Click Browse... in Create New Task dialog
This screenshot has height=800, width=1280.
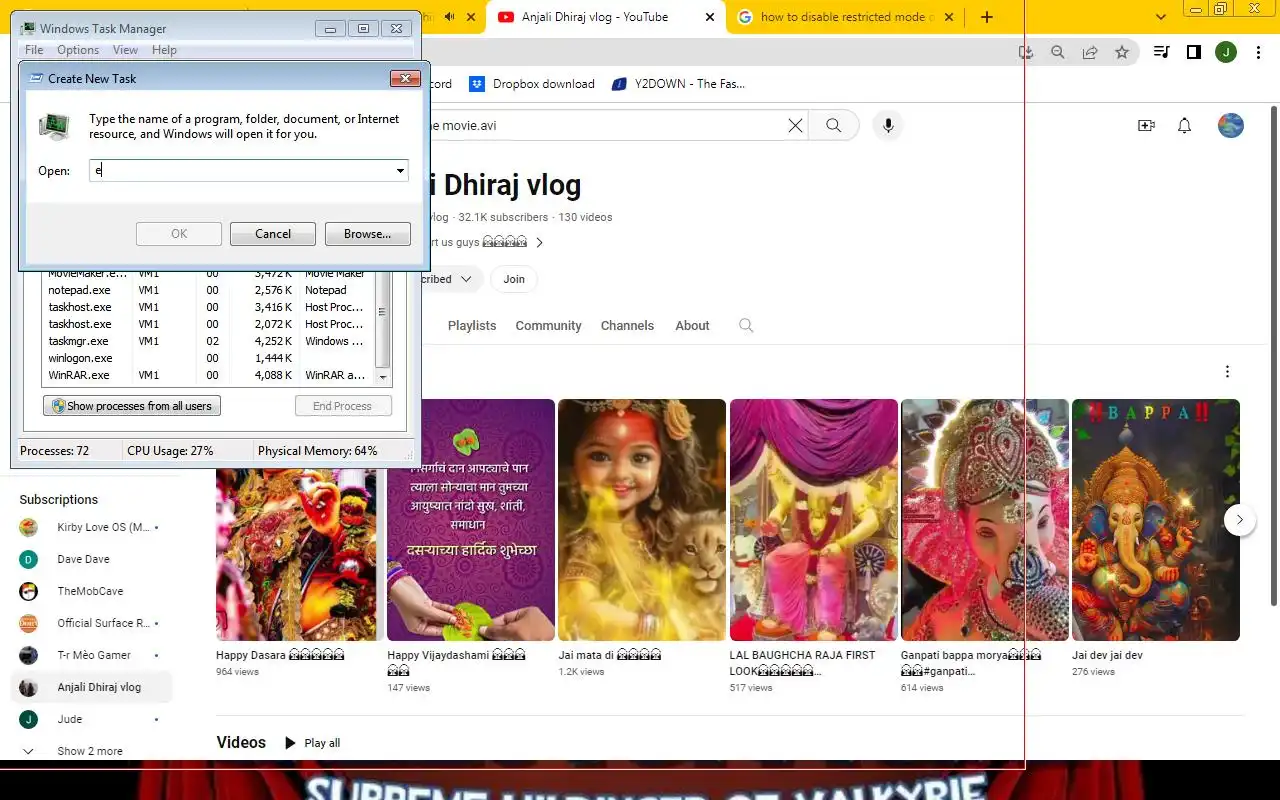[368, 234]
